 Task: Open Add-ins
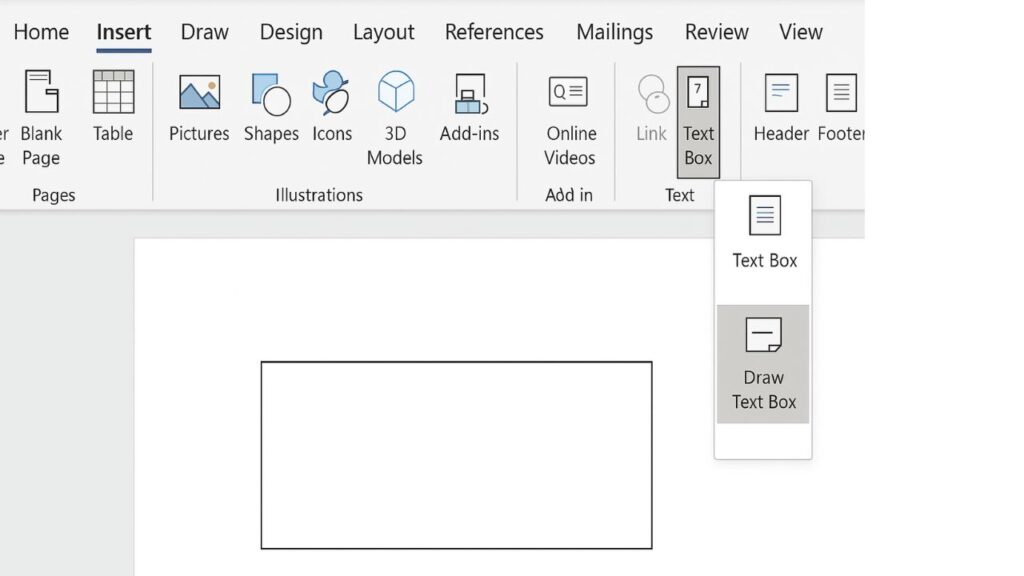[x=469, y=106]
